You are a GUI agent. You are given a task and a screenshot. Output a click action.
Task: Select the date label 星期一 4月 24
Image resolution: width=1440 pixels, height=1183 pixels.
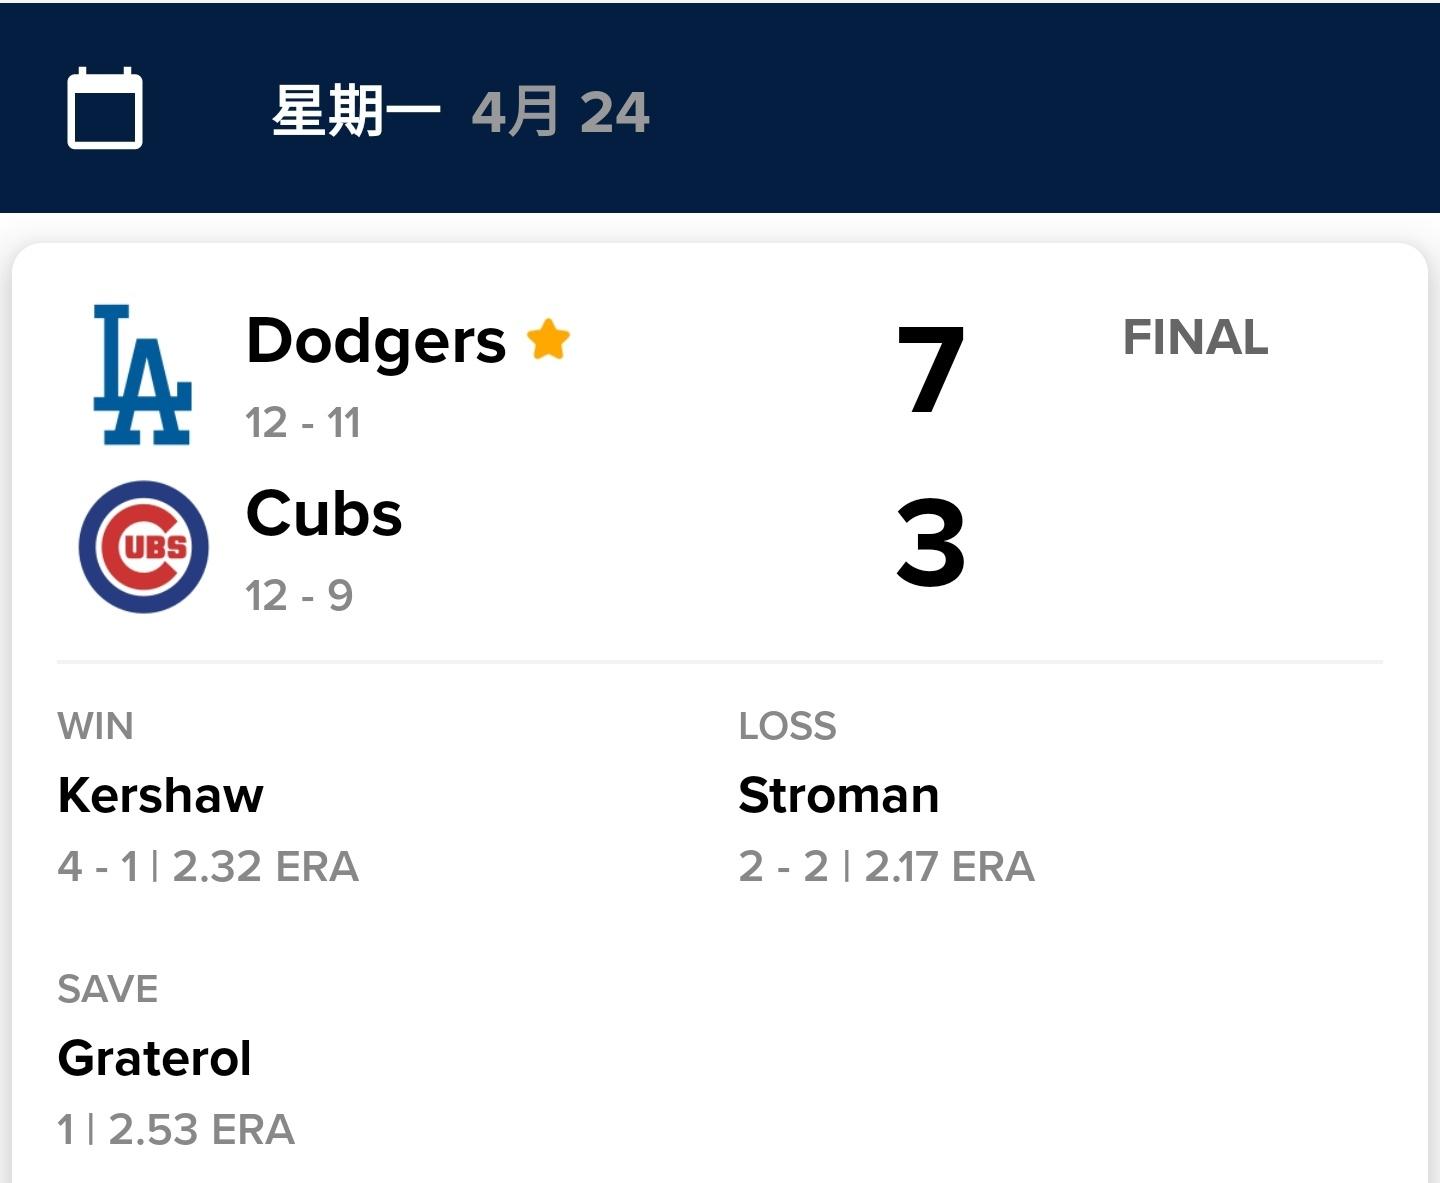coord(460,111)
